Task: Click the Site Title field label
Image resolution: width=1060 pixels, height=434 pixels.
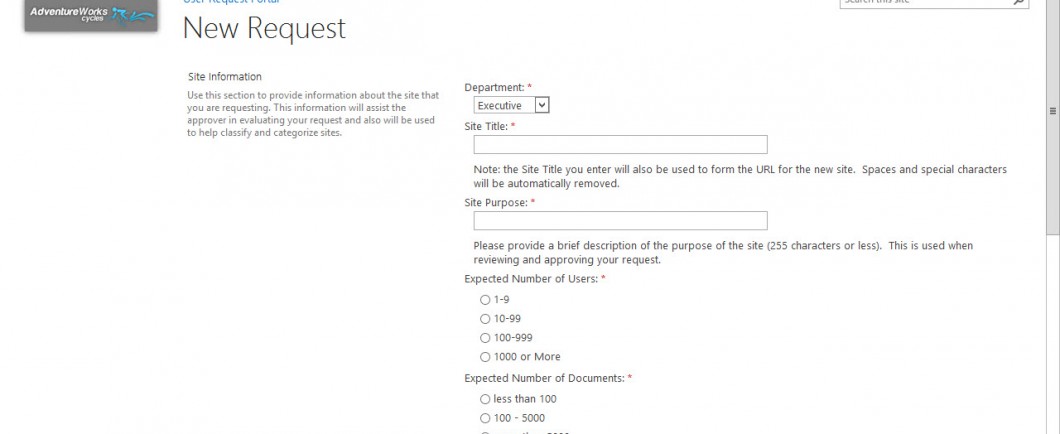Action: [x=486, y=126]
